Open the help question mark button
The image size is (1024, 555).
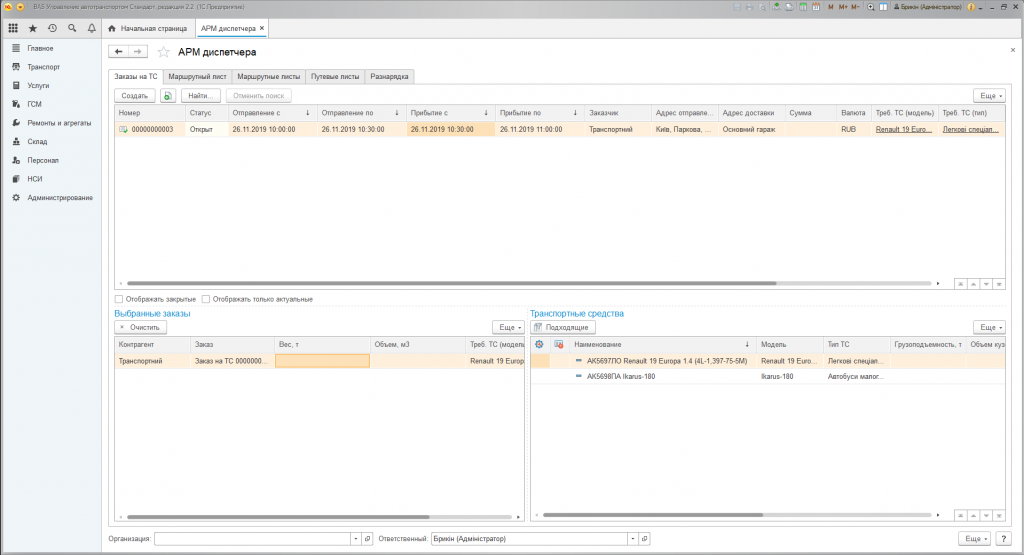[1003, 539]
